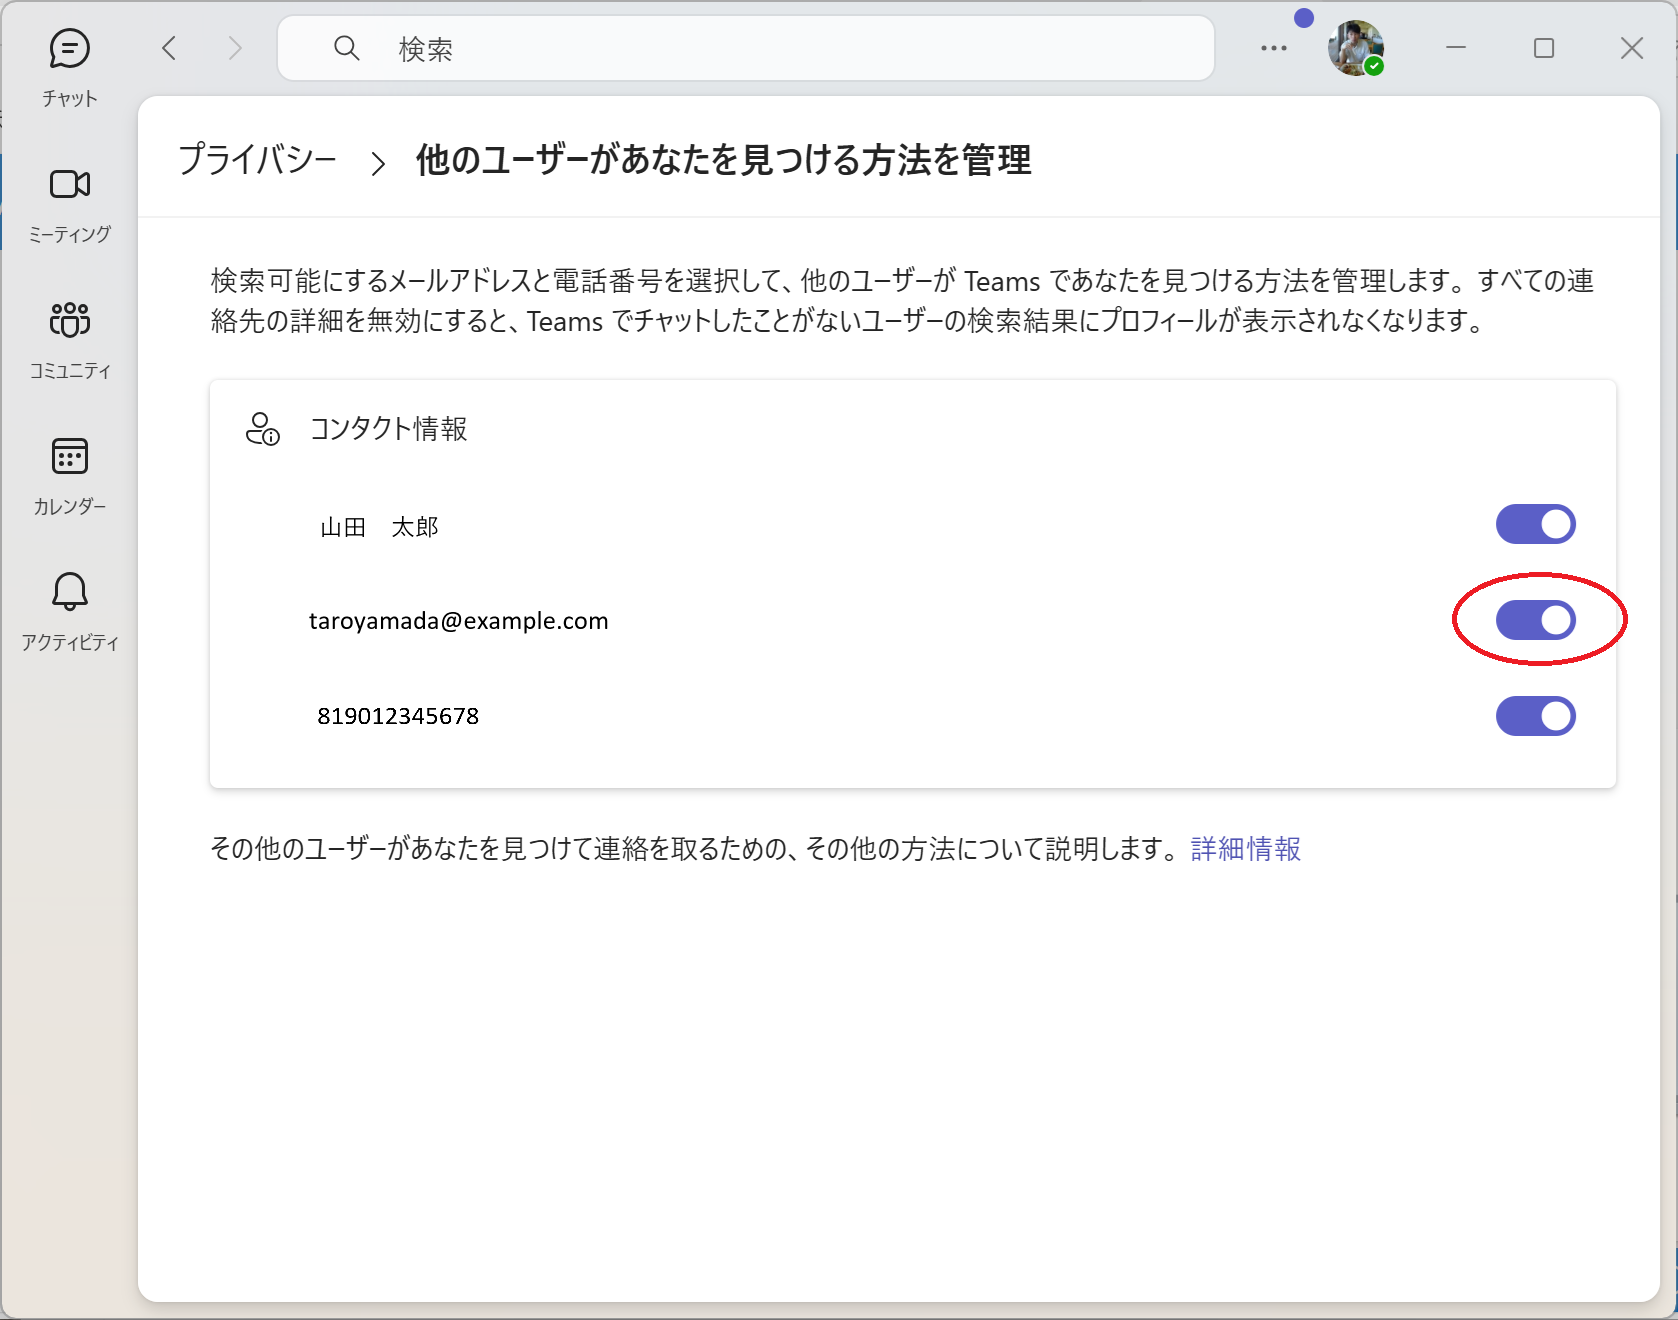Select the current page title breadcrumb
Viewport: 1678px width, 1320px height.
pos(723,160)
